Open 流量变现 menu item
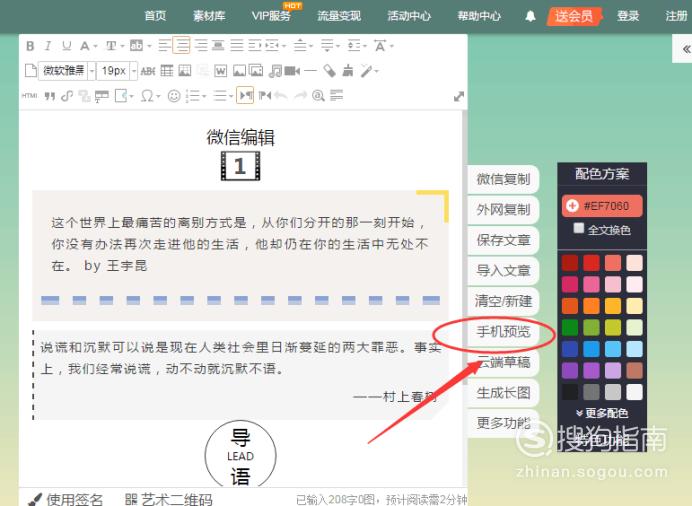 pyautogui.click(x=339, y=16)
